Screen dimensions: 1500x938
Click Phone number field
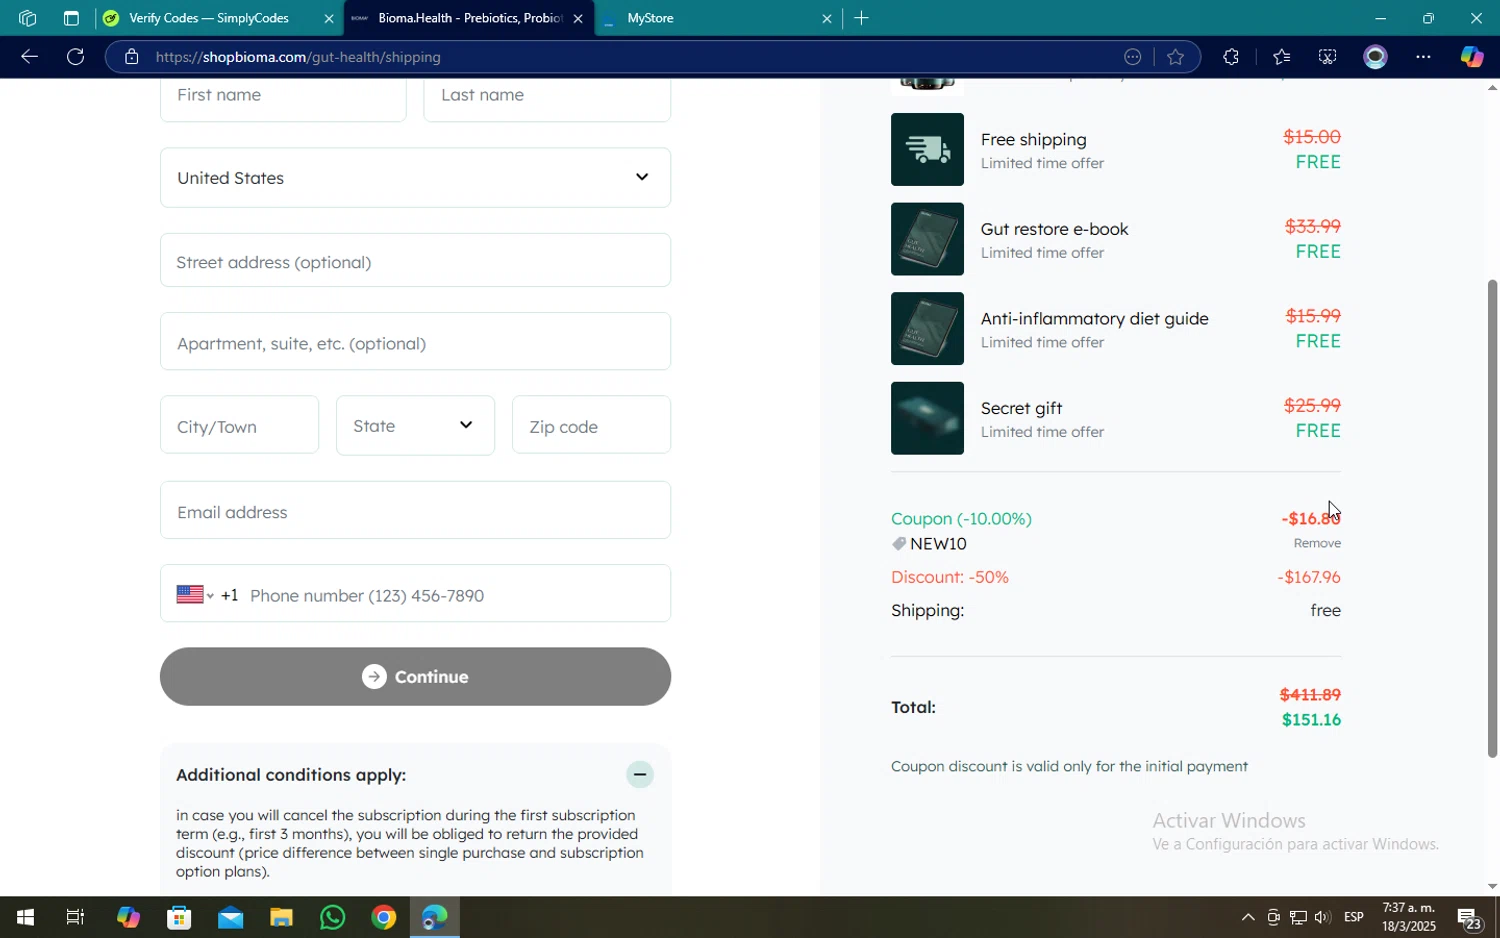click(x=455, y=595)
